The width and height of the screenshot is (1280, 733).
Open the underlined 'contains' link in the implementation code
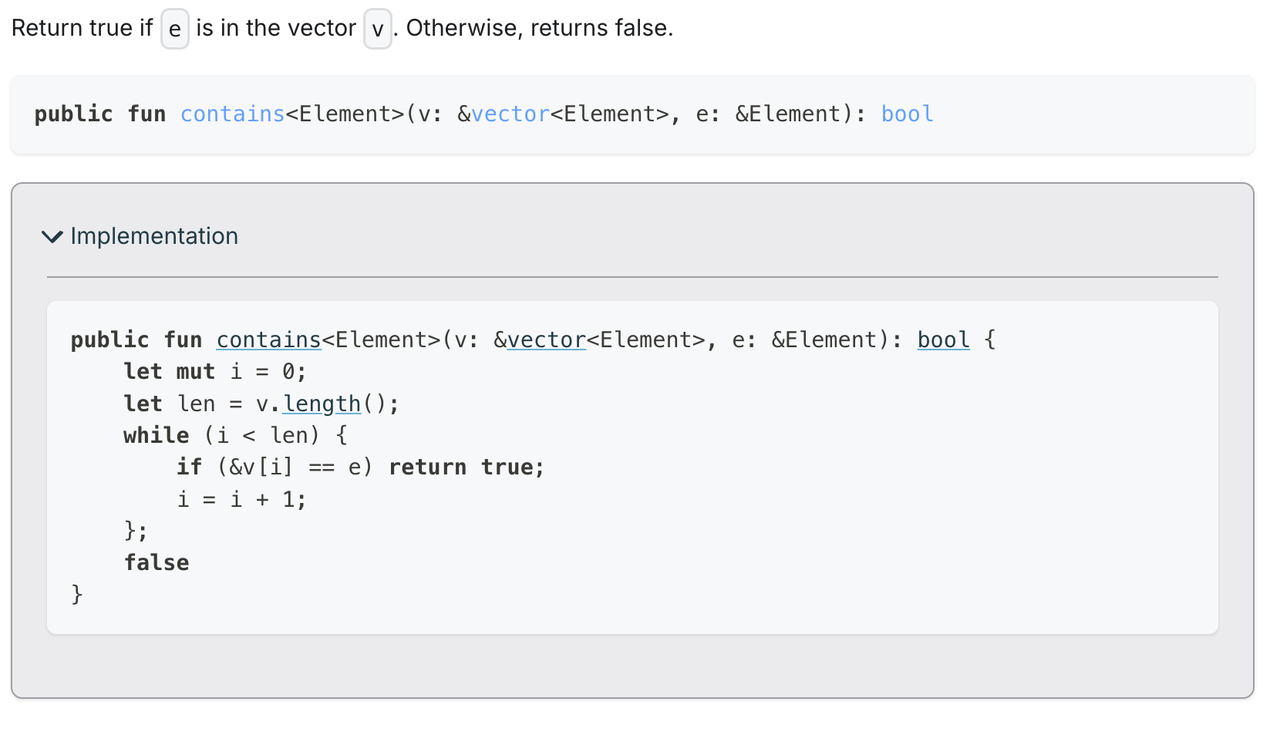(x=269, y=340)
